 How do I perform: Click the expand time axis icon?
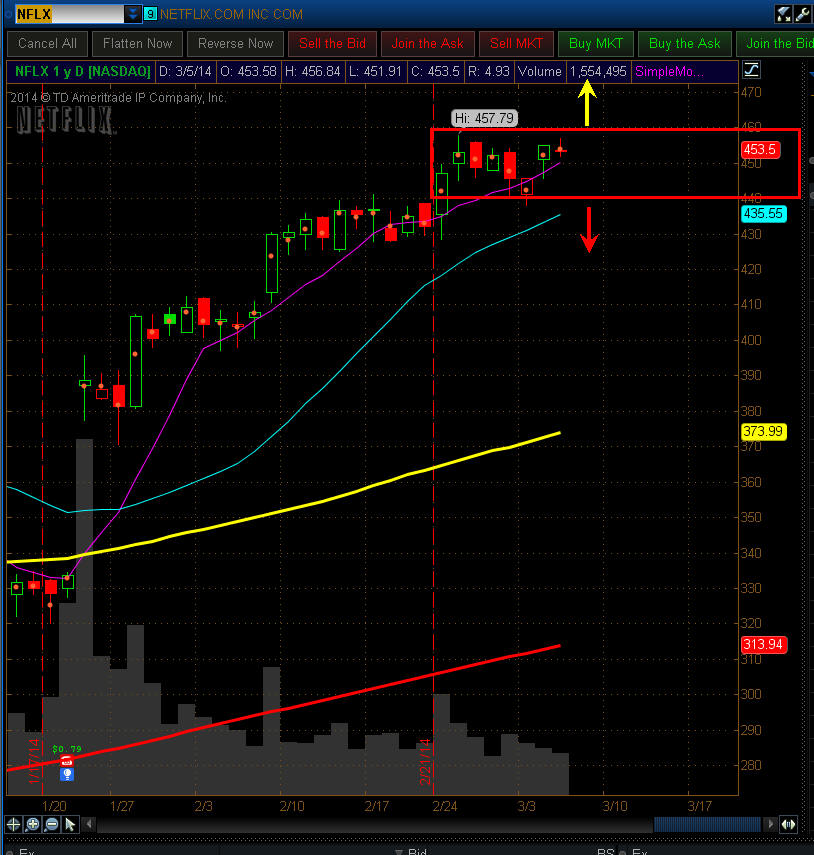tap(788, 824)
